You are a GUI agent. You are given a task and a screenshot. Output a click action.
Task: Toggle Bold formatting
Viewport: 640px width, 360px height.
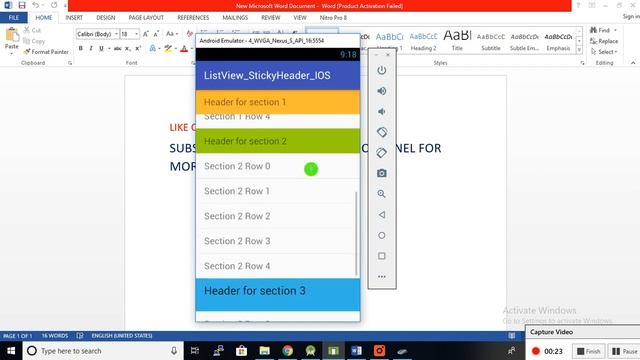tap(81, 49)
